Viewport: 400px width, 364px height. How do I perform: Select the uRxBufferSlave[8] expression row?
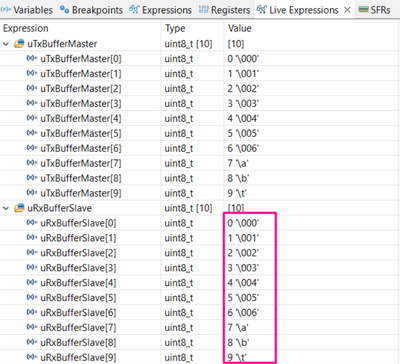[x=78, y=343]
